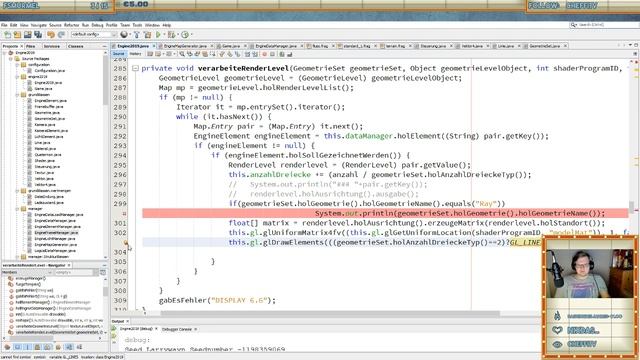Switch to EngineMapGenerator.java editor tab
Screen dimensions: 640x360
click(186, 46)
